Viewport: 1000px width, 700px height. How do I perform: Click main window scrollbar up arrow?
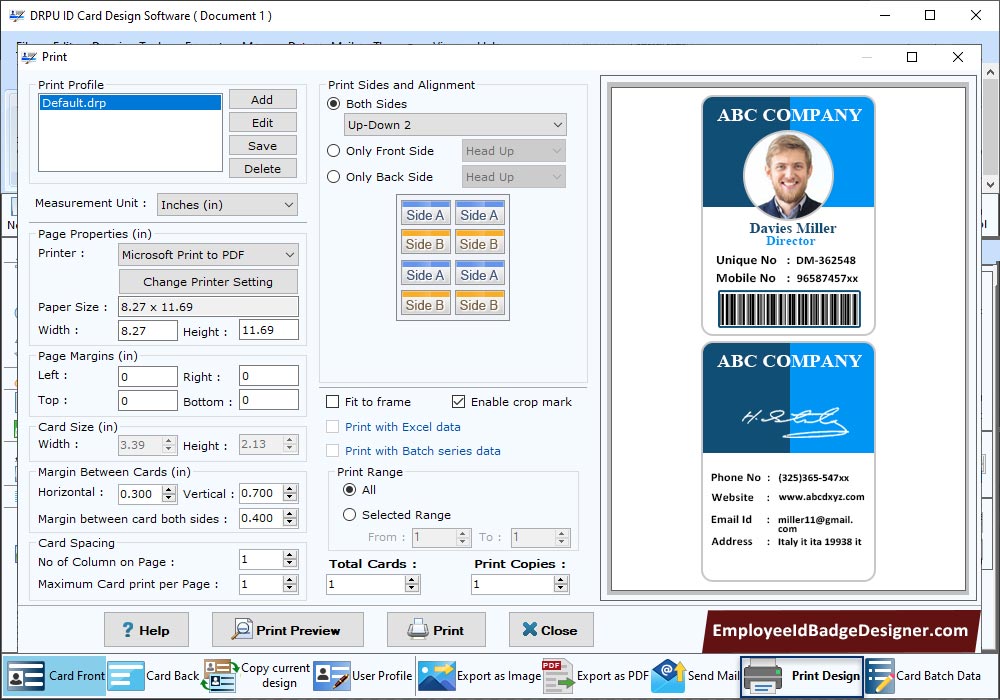pyautogui.click(x=990, y=71)
